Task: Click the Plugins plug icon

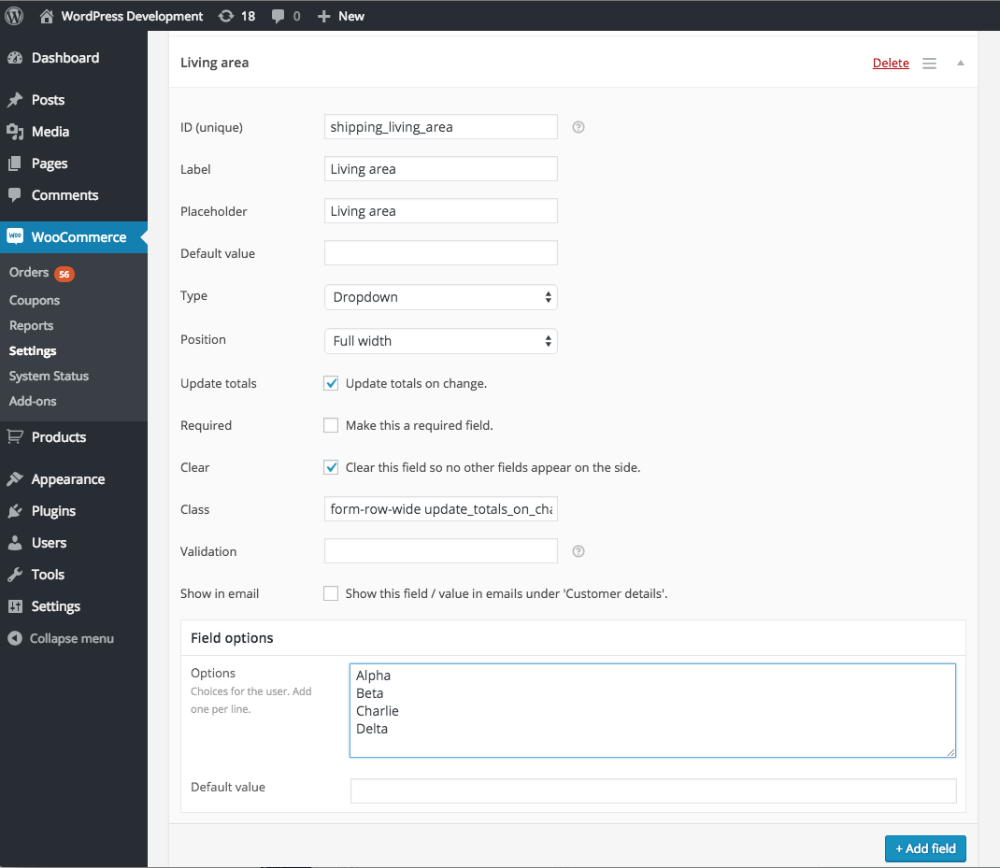Action: (15, 511)
